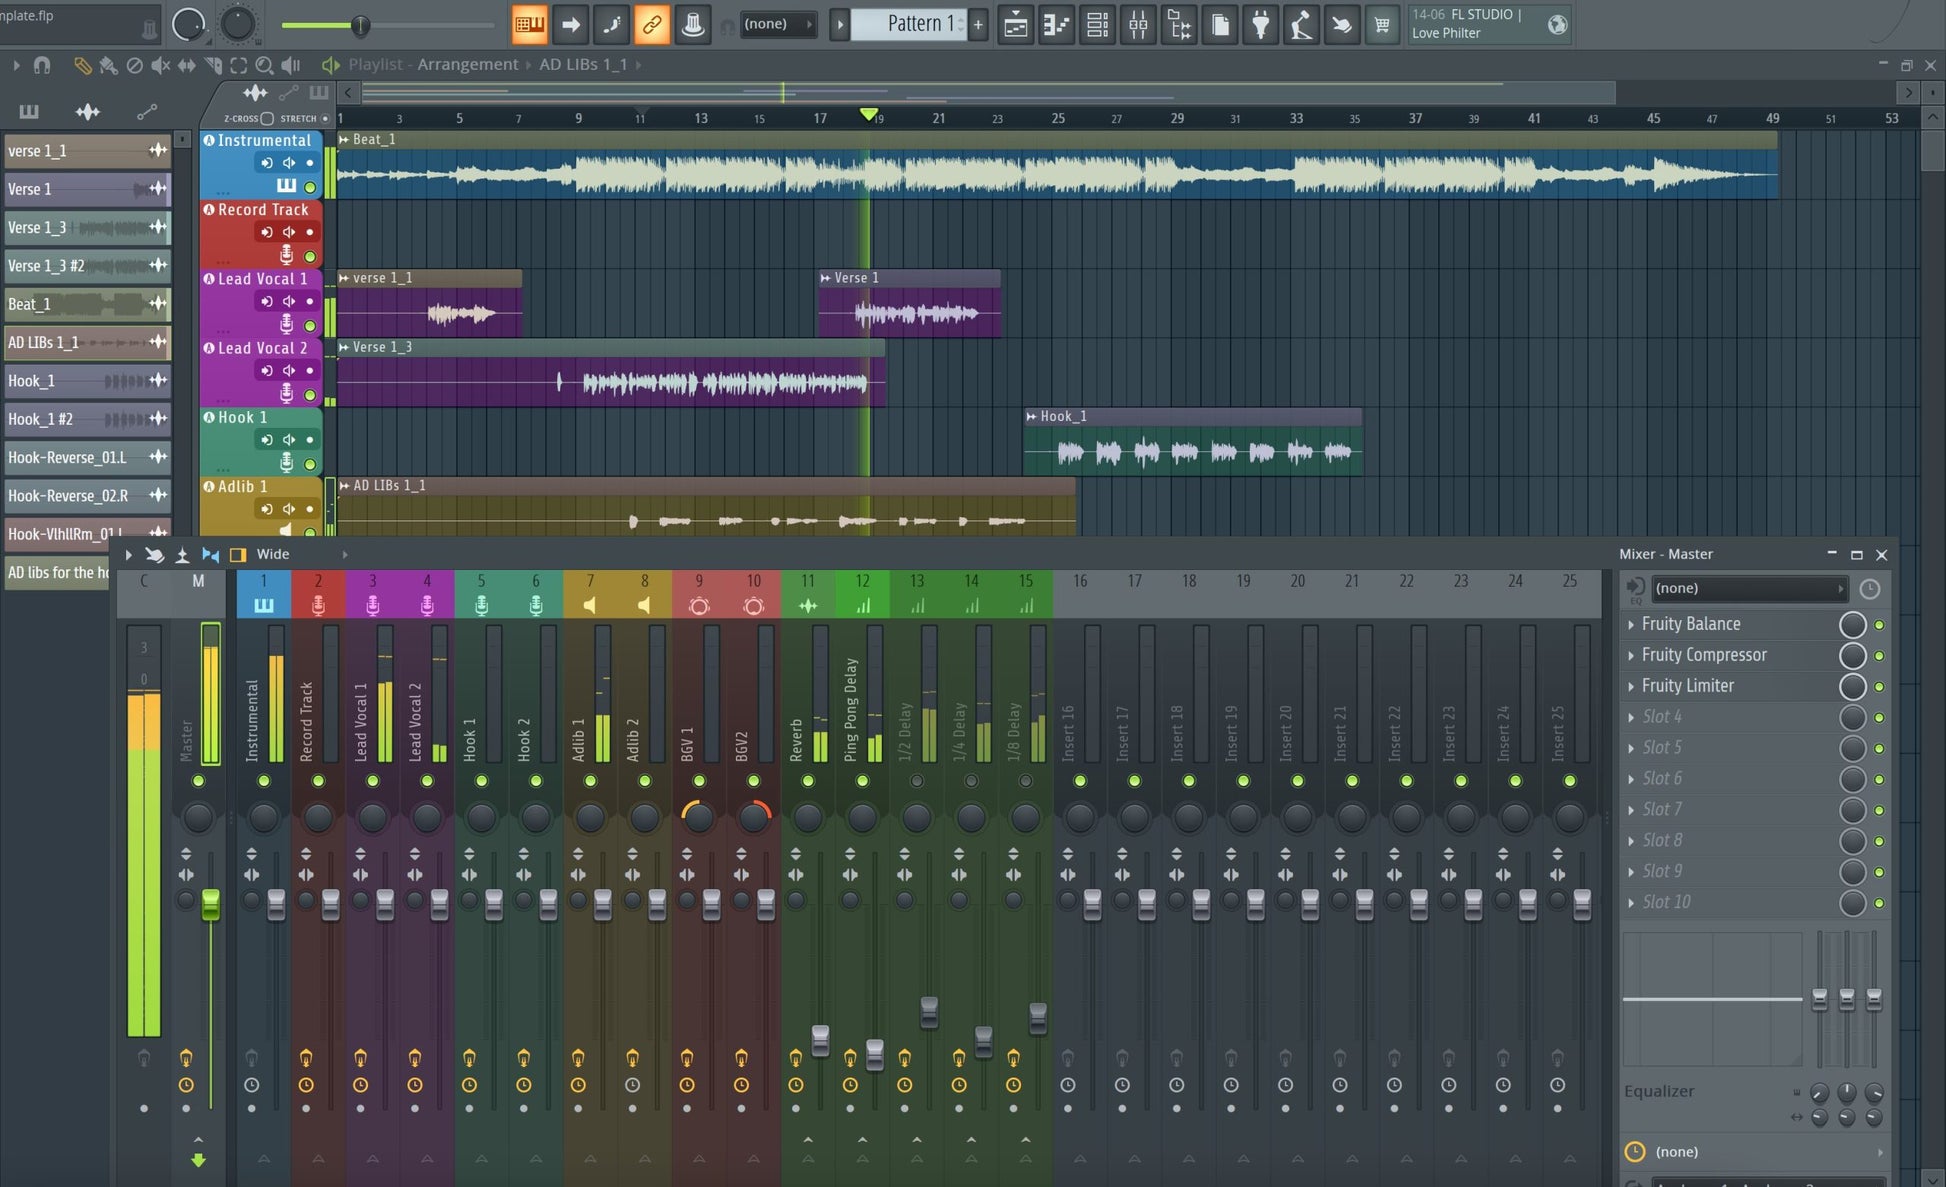This screenshot has width=1946, height=1187.
Task: Mute the Reverb mixer channel
Action: pyautogui.click(x=808, y=780)
